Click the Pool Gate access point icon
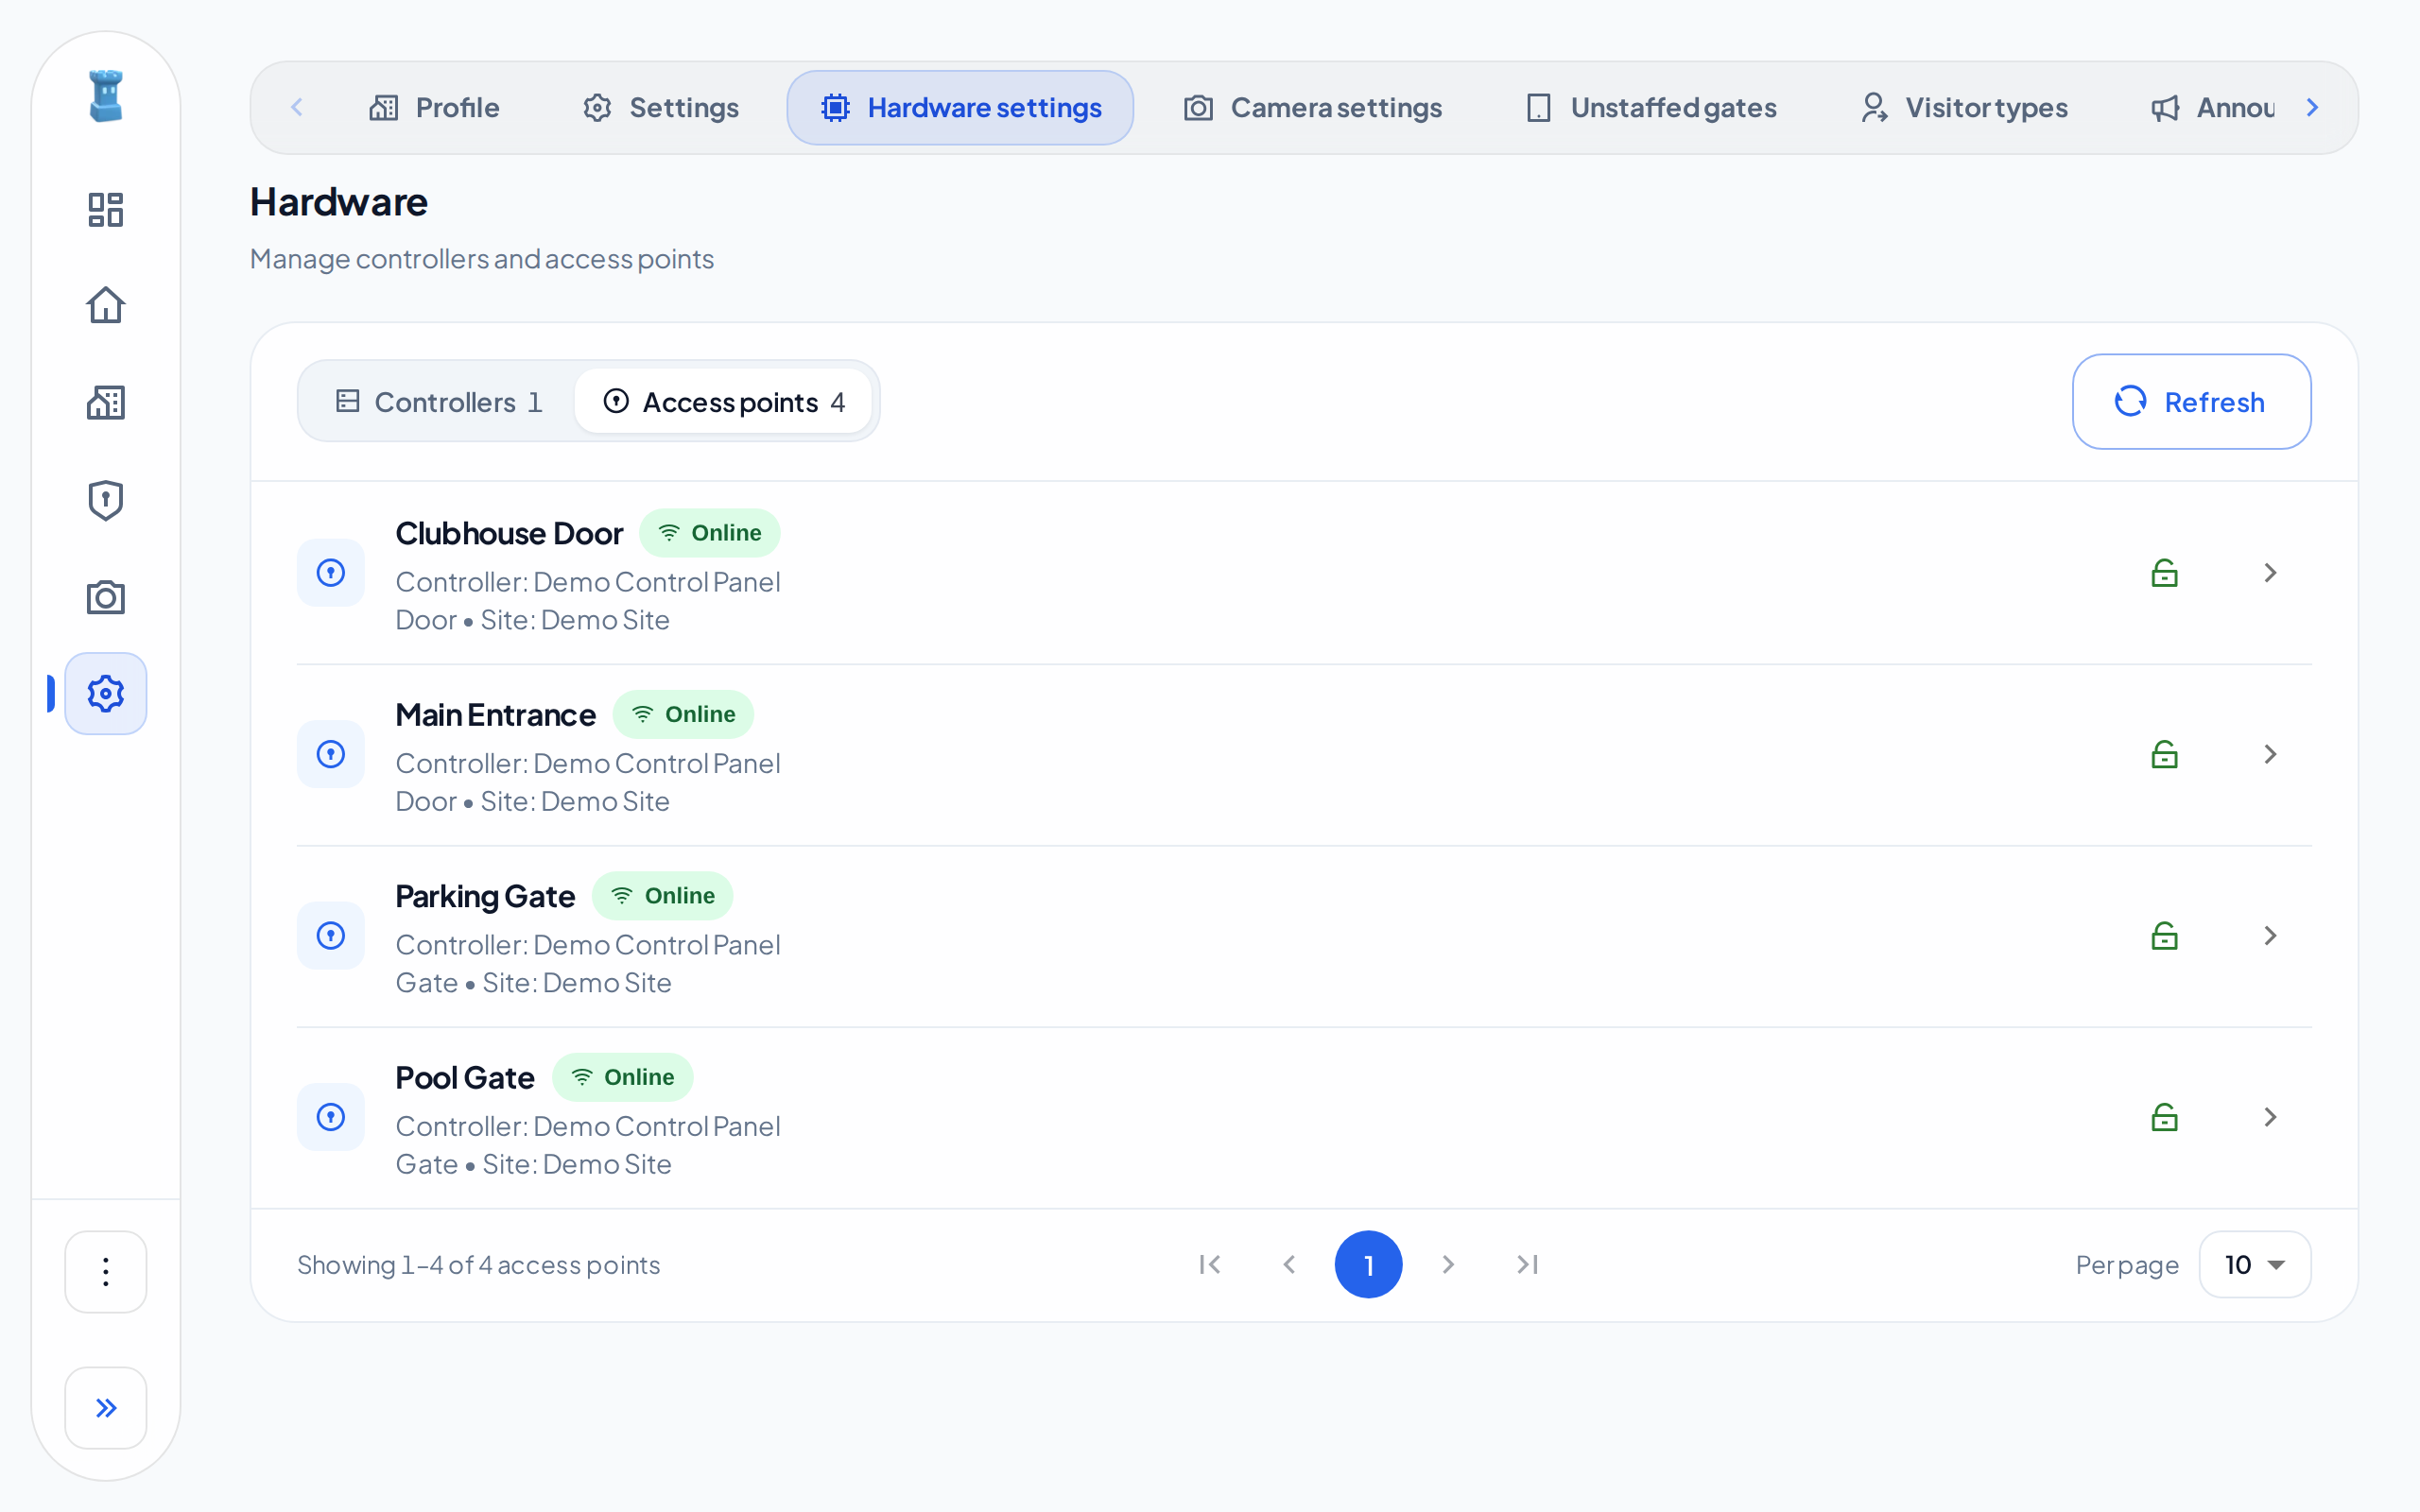 pos(331,1117)
